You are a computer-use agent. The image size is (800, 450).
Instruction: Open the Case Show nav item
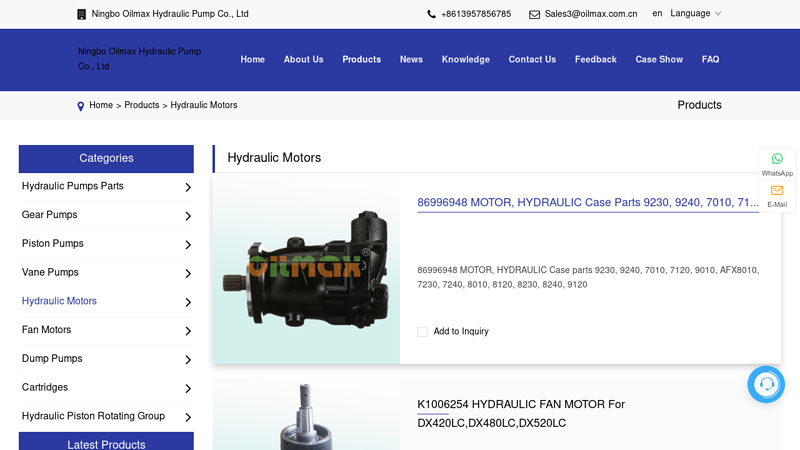[659, 60]
